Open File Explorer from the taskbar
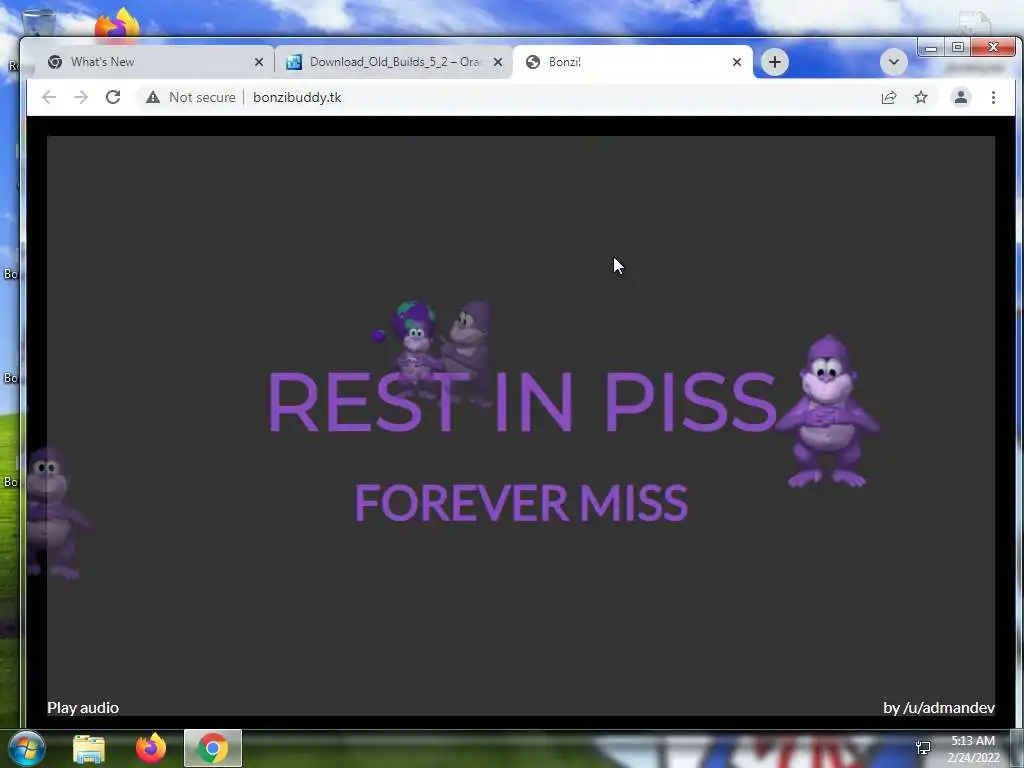The width and height of the screenshot is (1024, 768). coord(89,749)
